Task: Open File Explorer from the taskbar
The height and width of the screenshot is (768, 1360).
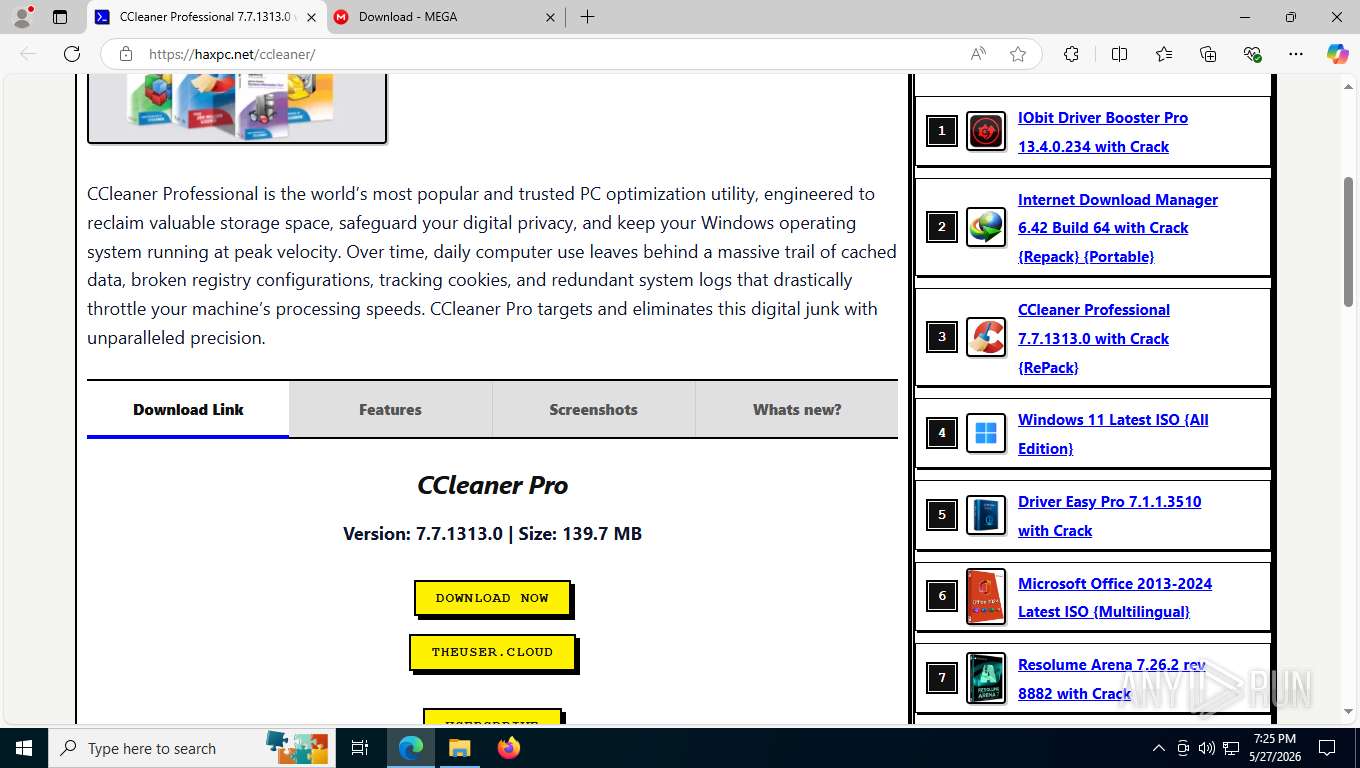Action: tap(459, 748)
